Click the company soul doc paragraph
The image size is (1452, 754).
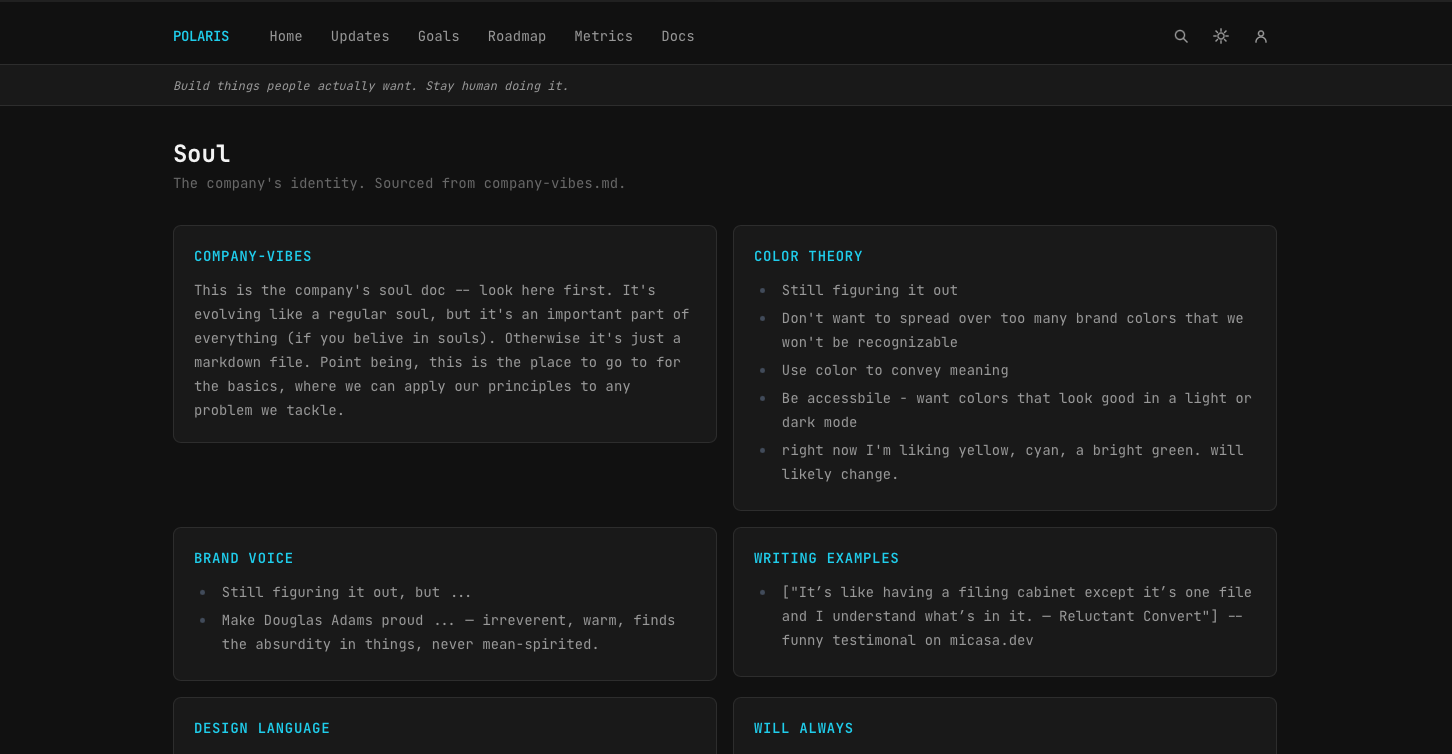pos(442,350)
